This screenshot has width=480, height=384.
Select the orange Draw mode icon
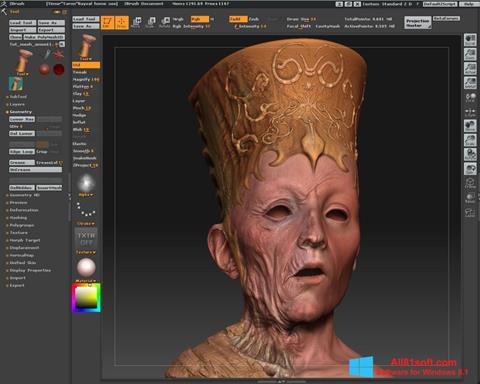122,22
